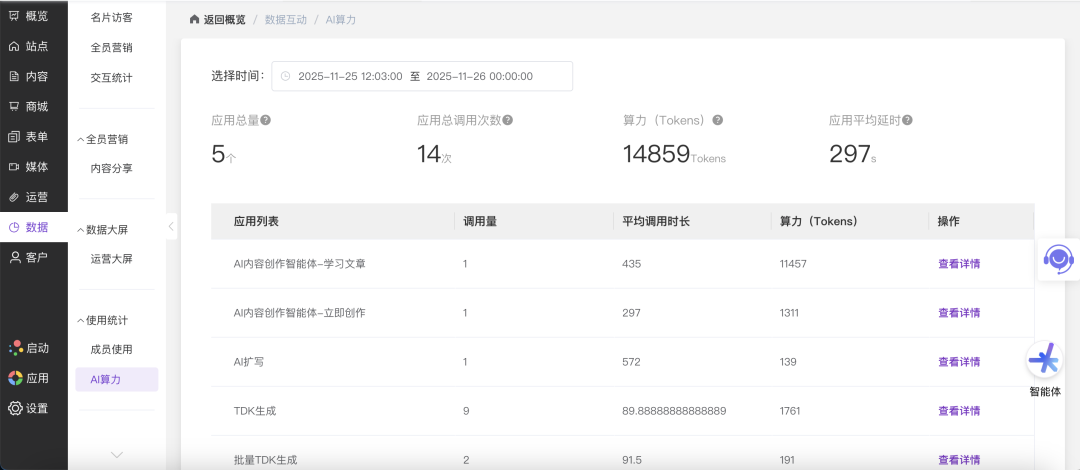Open 设置 in the left sidebar

(x=29, y=408)
